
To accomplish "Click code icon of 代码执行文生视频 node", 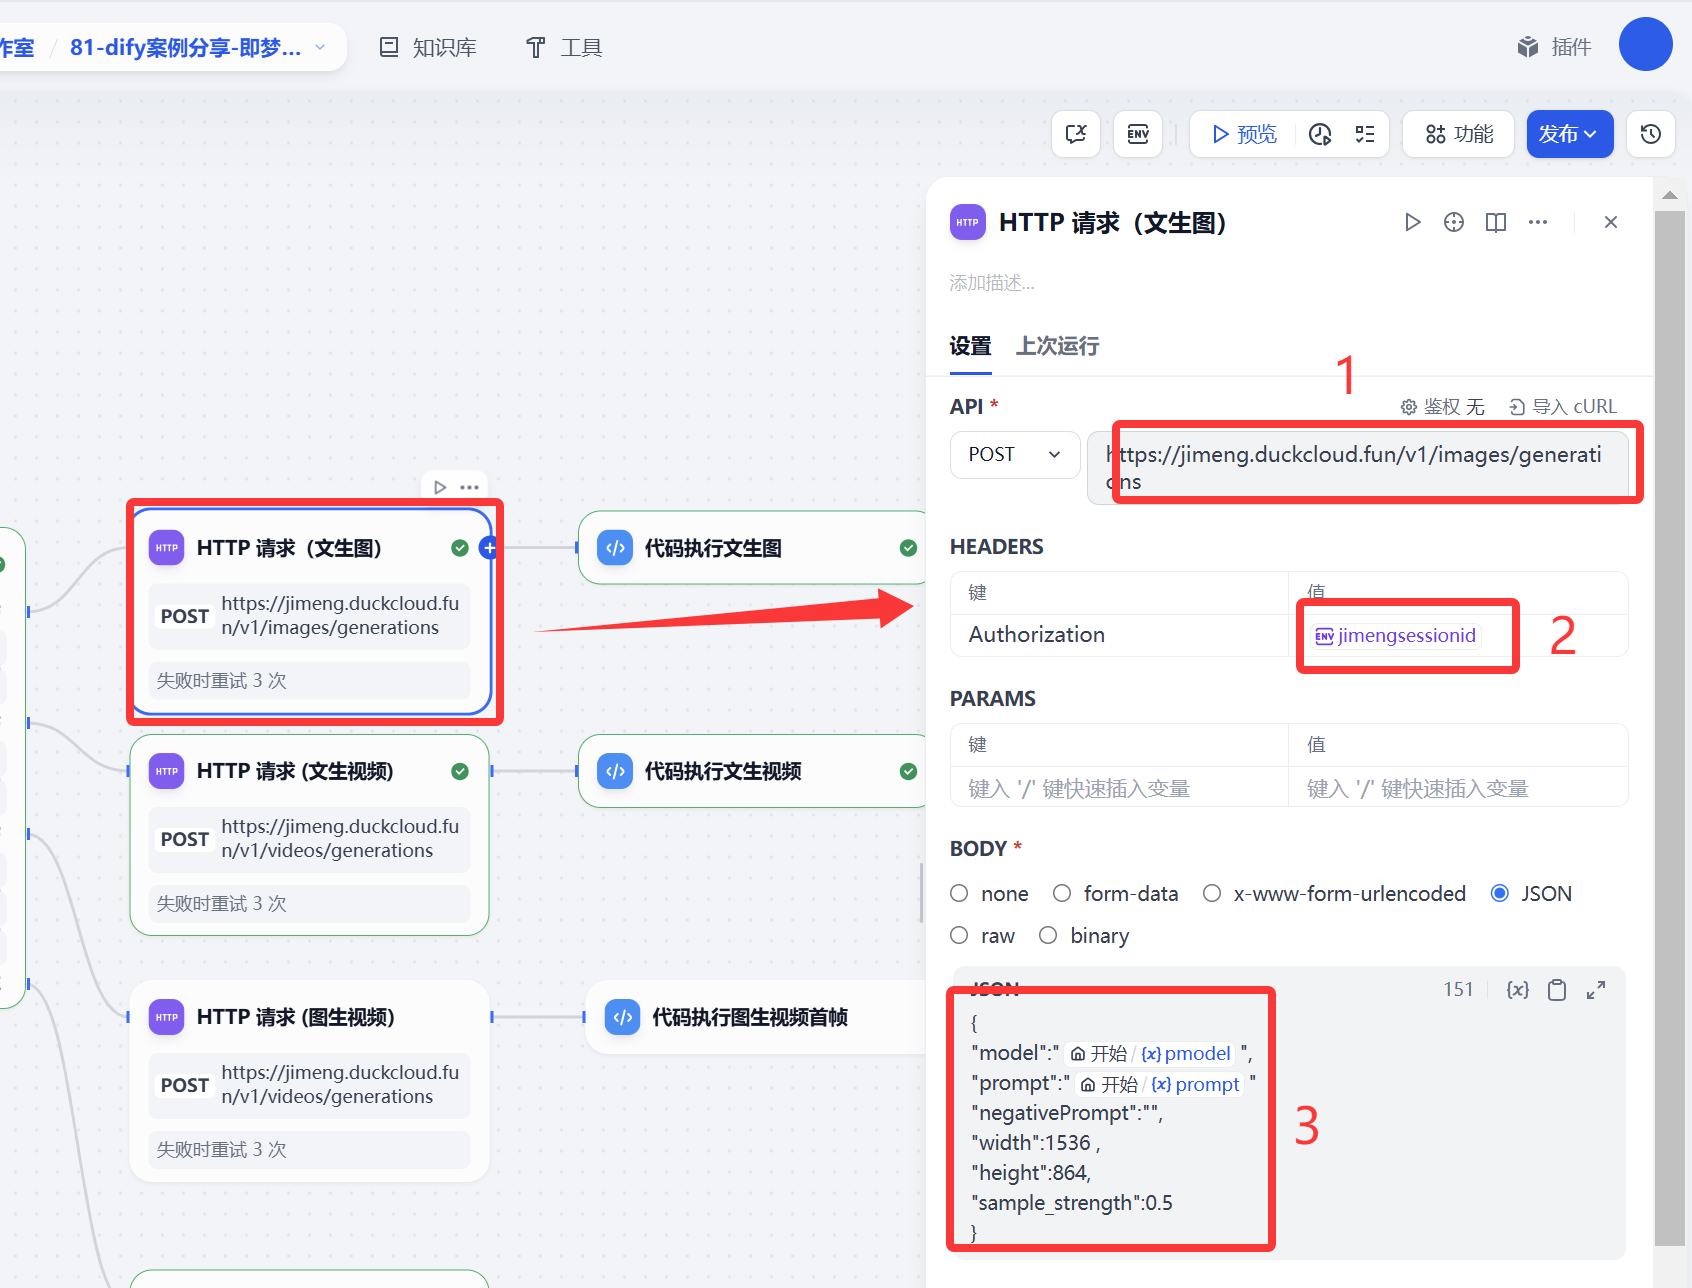I will point(615,771).
